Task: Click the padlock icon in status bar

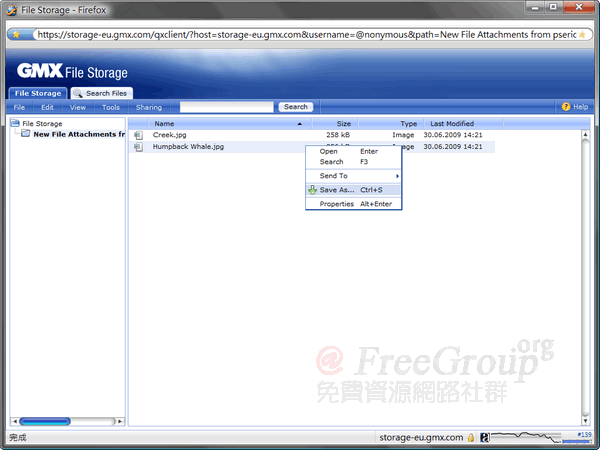Action: click(471, 437)
